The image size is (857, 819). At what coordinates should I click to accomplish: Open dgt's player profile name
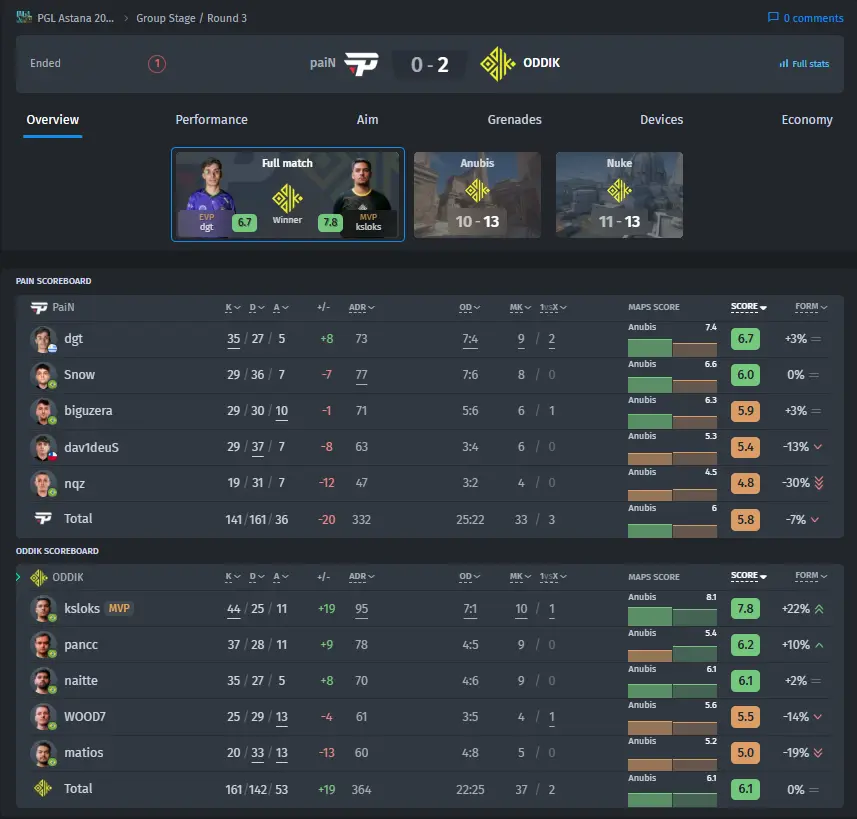click(x=73, y=339)
